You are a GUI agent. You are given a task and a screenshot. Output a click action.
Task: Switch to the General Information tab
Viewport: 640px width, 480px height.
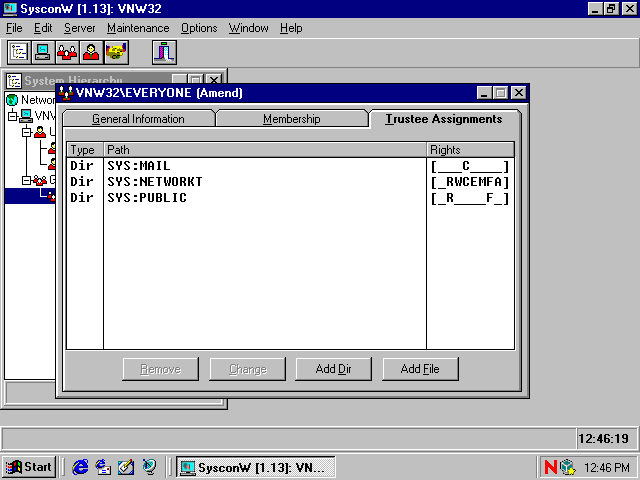138,119
